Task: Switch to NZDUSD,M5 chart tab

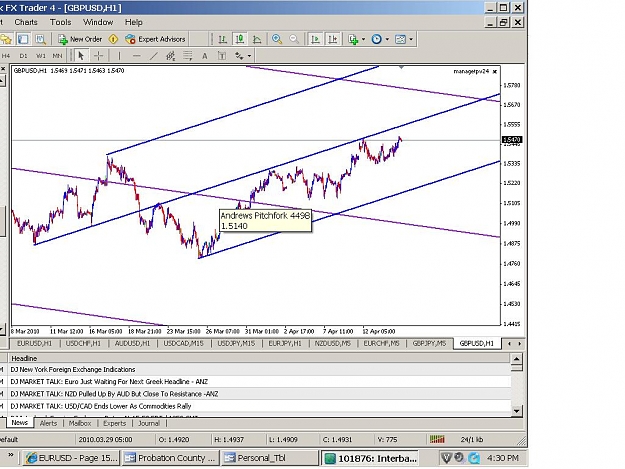Action: tap(333, 343)
